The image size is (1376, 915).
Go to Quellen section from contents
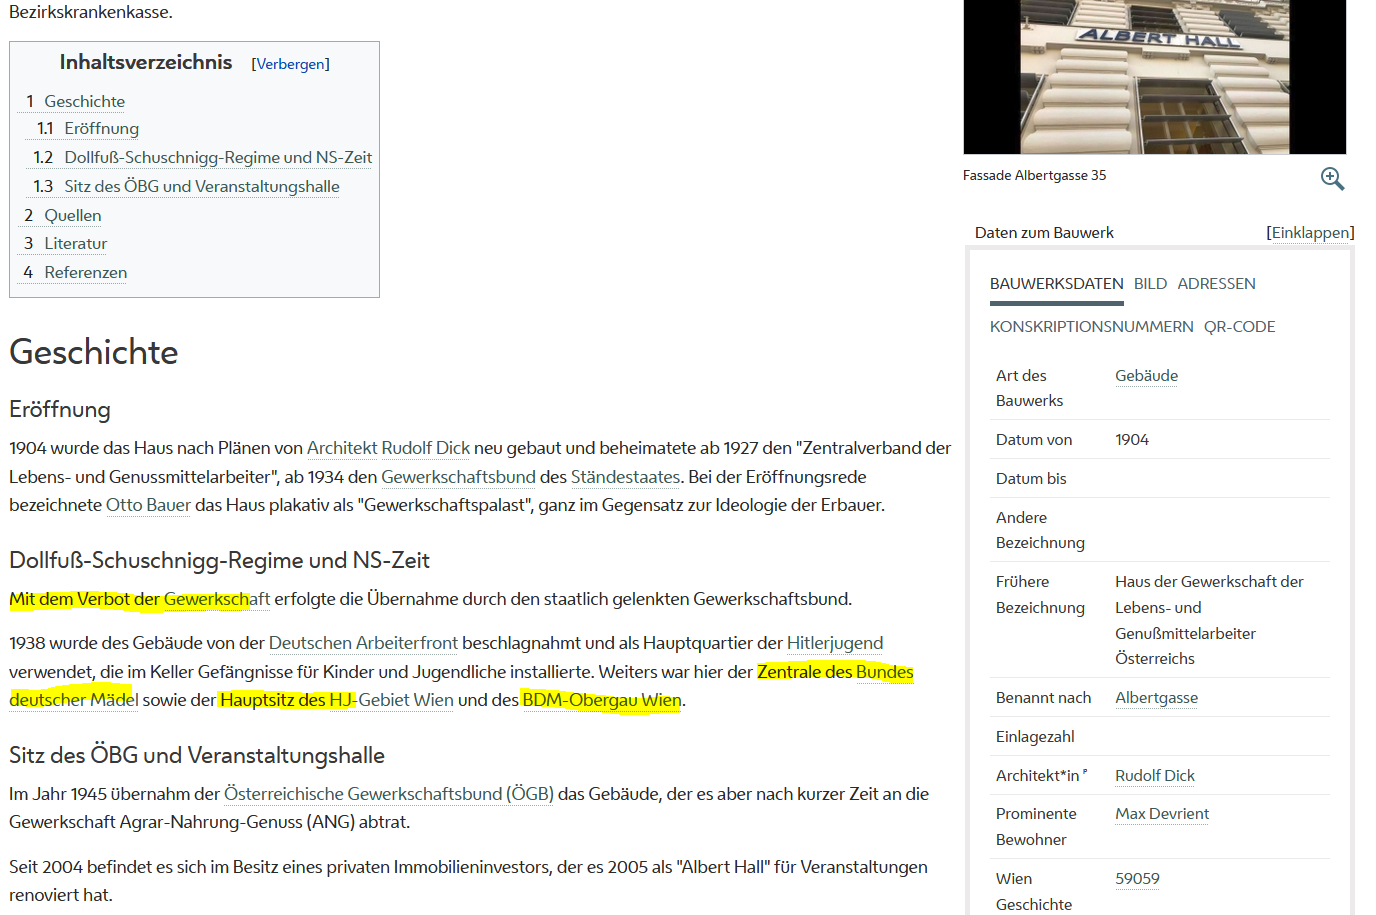click(72, 216)
